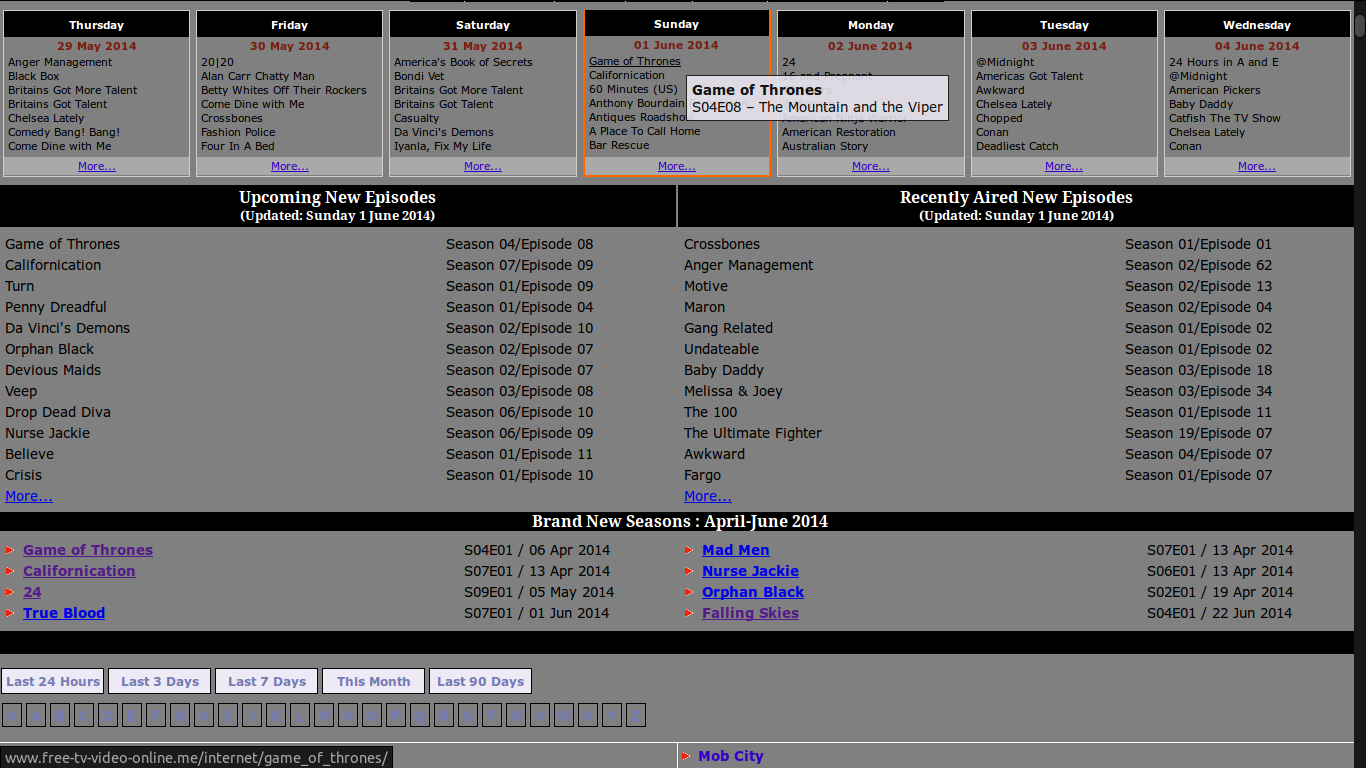This screenshot has width=1366, height=768.
Task: Open the Californication link under Brand New Seasons
Action: 79,571
